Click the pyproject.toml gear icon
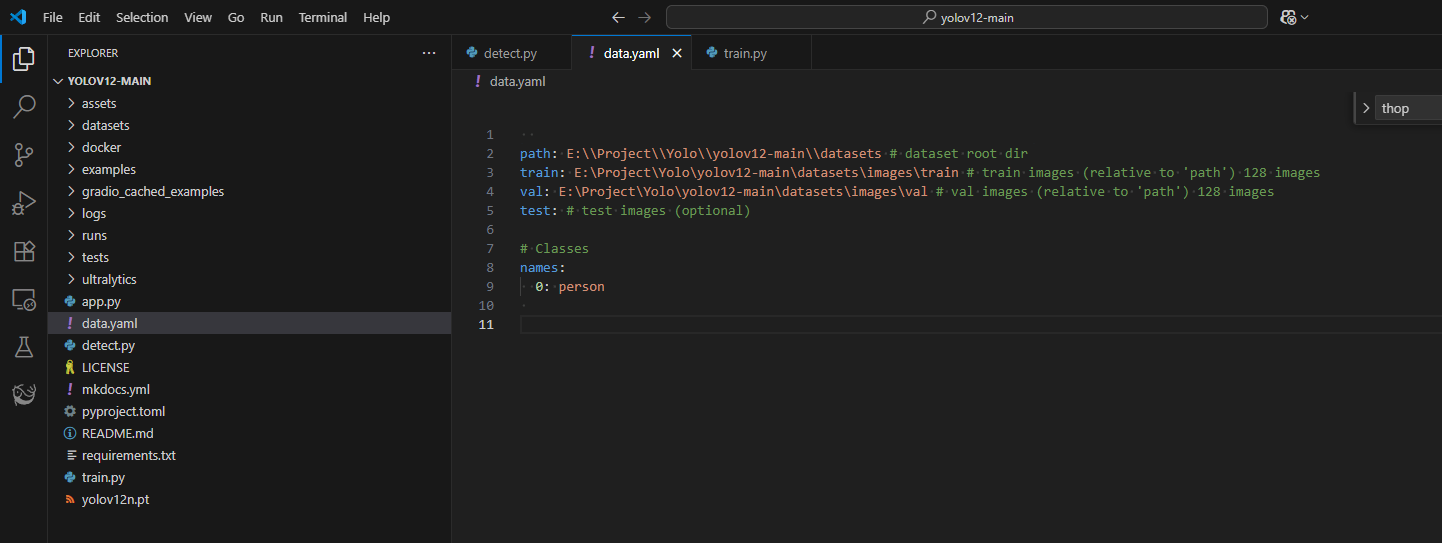 pyautogui.click(x=70, y=411)
